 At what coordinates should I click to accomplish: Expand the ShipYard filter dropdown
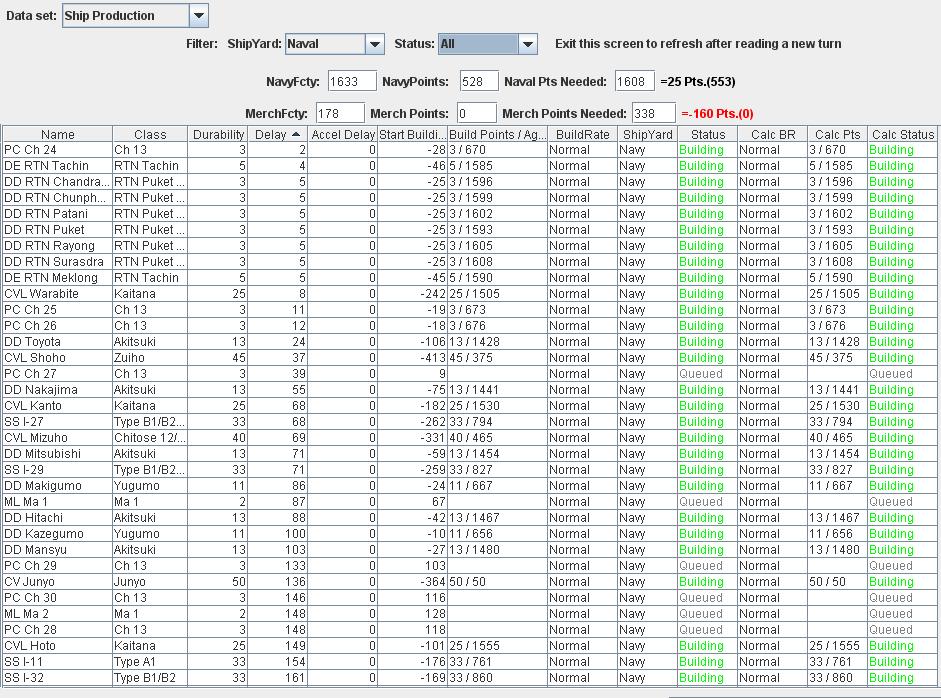tap(374, 44)
